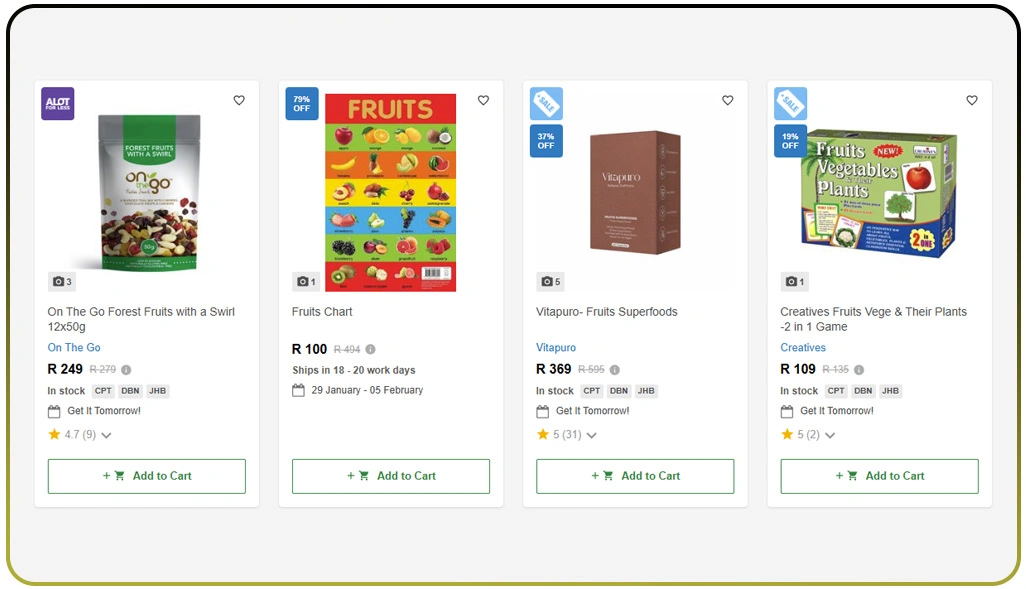Image resolution: width=1026 pixels, height=589 pixels.
Task: Open the Creatives Fruits Vege product thumbnail
Action: tap(878, 190)
